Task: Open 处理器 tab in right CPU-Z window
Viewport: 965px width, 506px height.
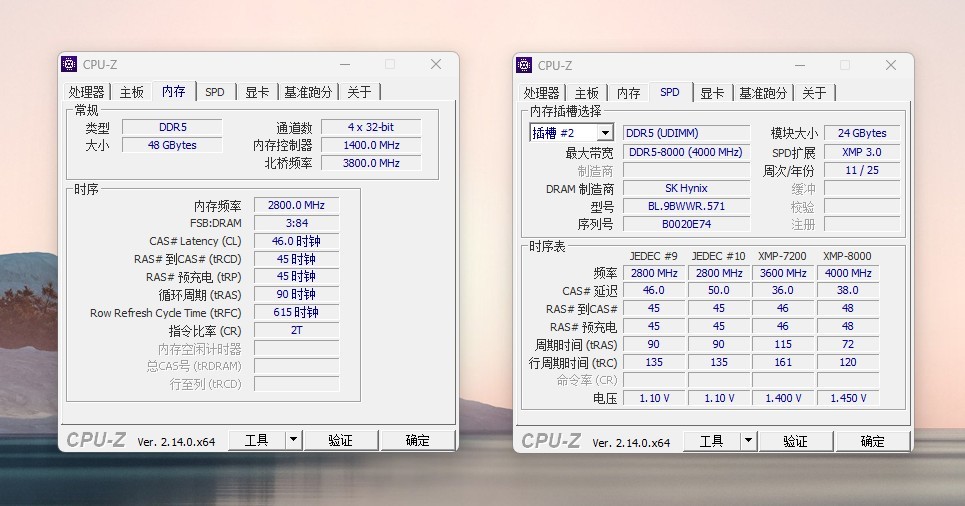Action: pos(541,93)
